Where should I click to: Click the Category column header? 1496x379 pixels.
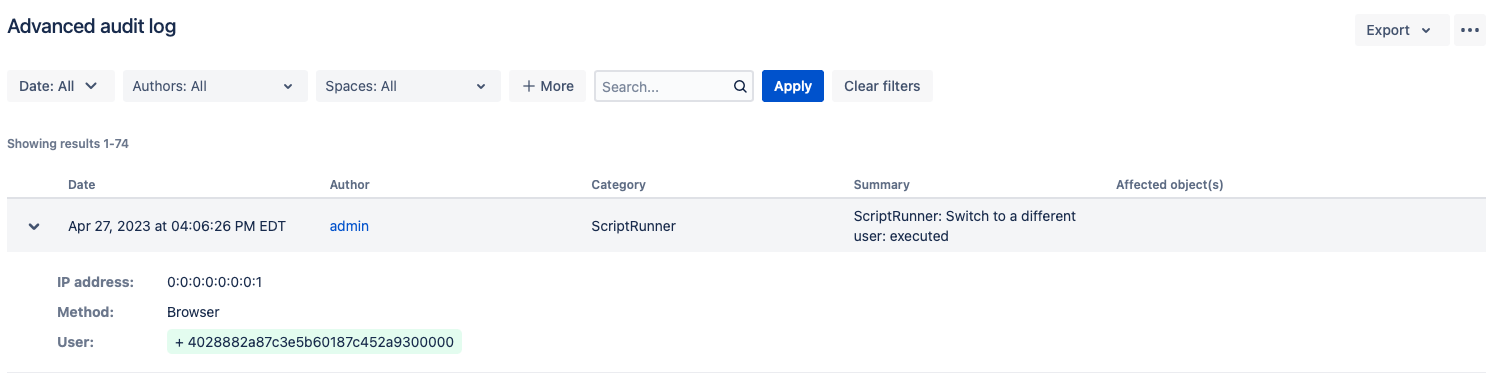tap(619, 185)
